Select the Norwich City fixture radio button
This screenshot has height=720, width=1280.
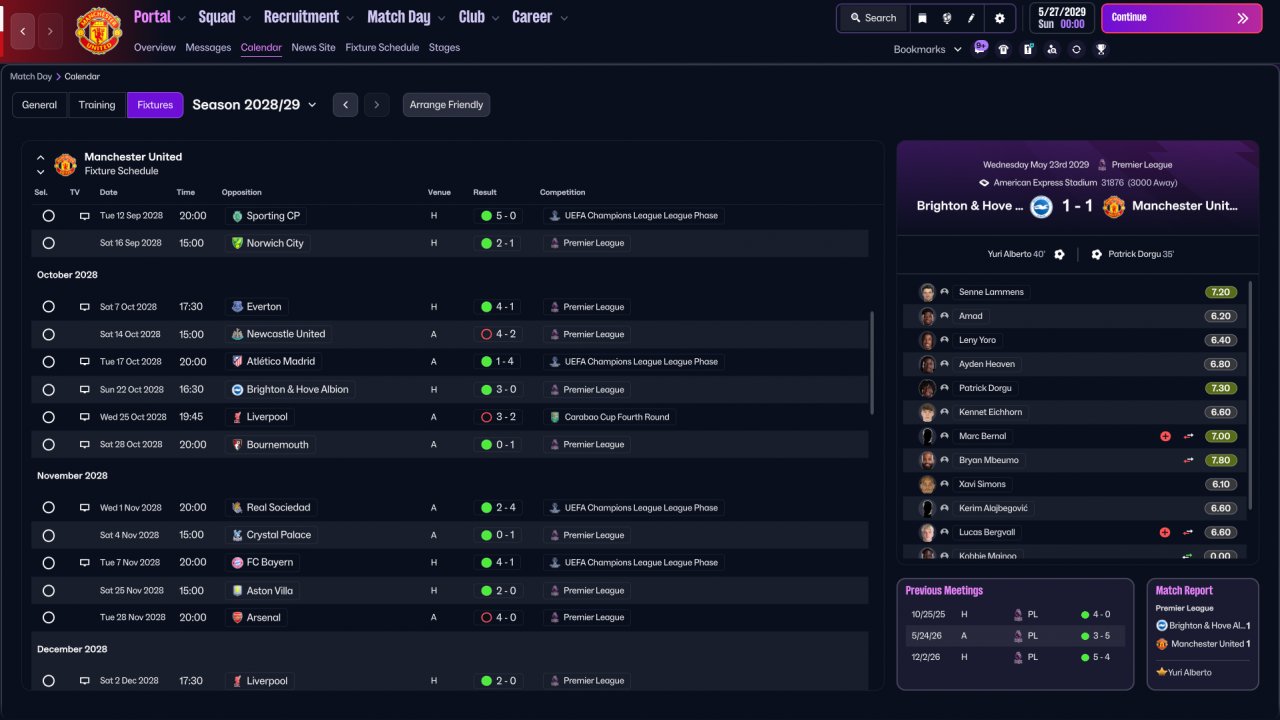[48, 243]
